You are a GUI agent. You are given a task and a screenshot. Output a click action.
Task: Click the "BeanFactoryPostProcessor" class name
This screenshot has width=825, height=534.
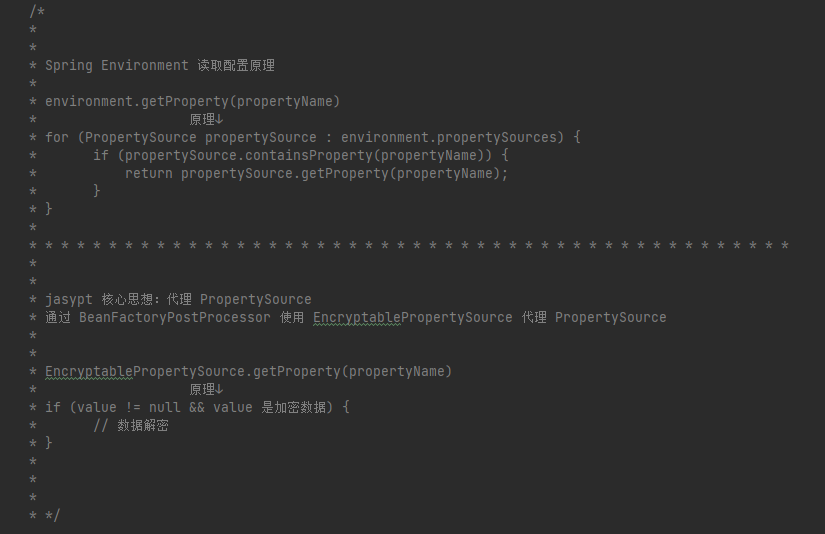point(175,317)
